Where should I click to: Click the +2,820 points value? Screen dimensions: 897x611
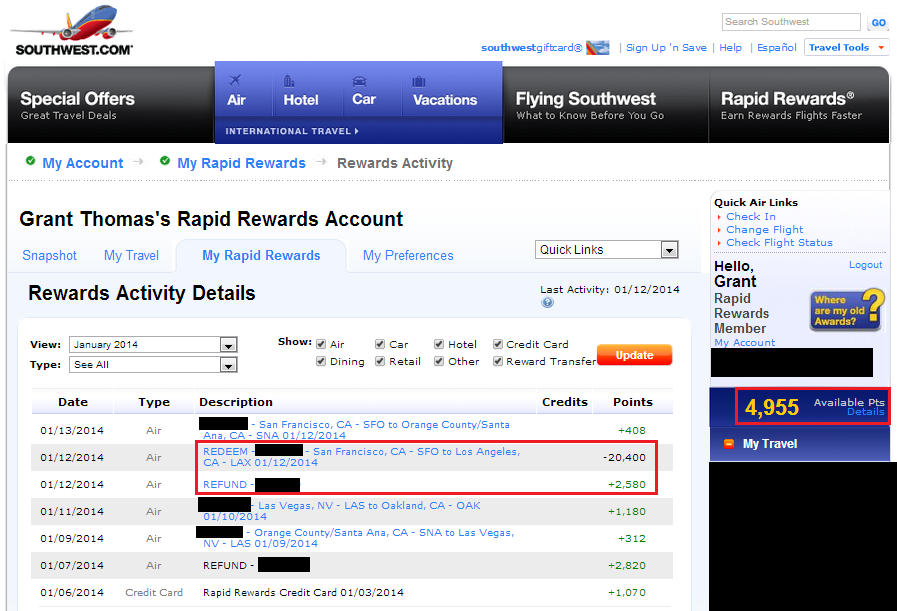pyautogui.click(x=626, y=565)
